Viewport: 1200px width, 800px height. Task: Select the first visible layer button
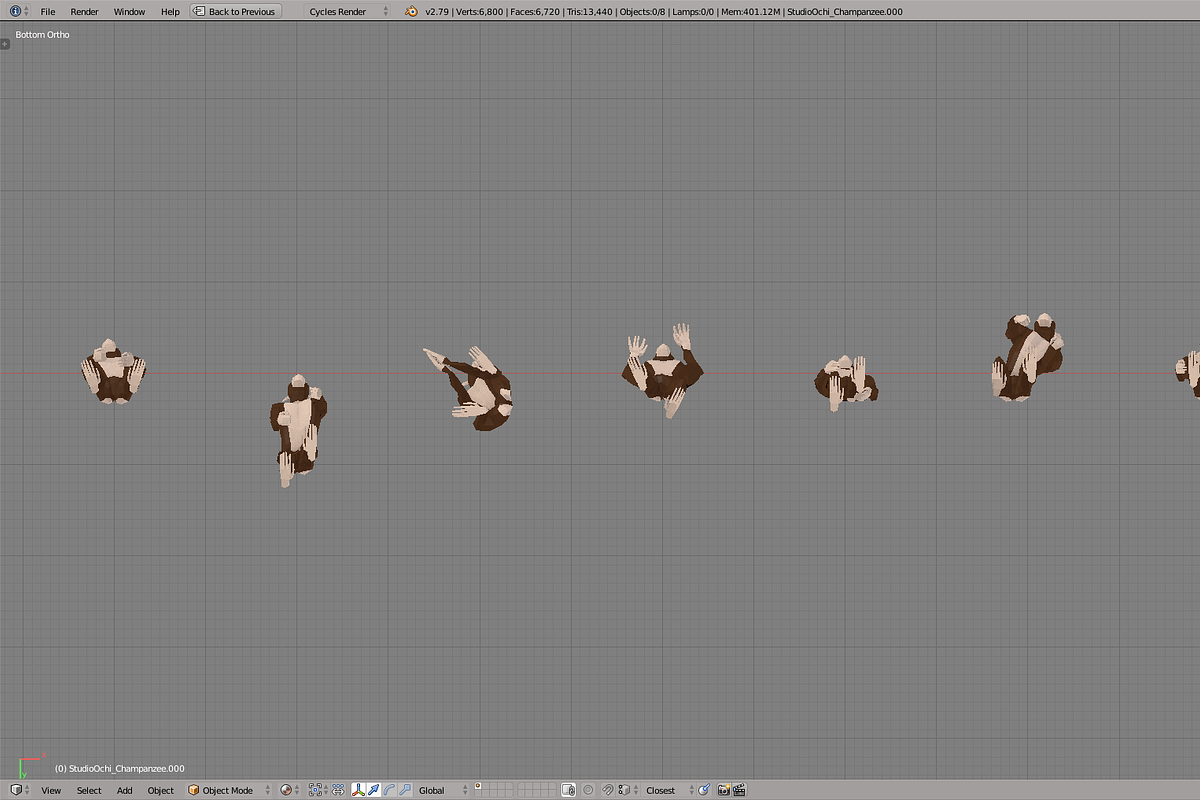click(478, 786)
